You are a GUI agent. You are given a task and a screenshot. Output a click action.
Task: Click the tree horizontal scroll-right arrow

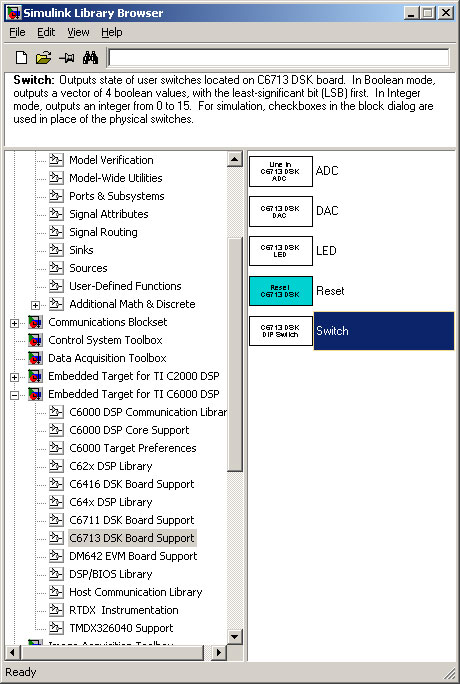point(219,653)
